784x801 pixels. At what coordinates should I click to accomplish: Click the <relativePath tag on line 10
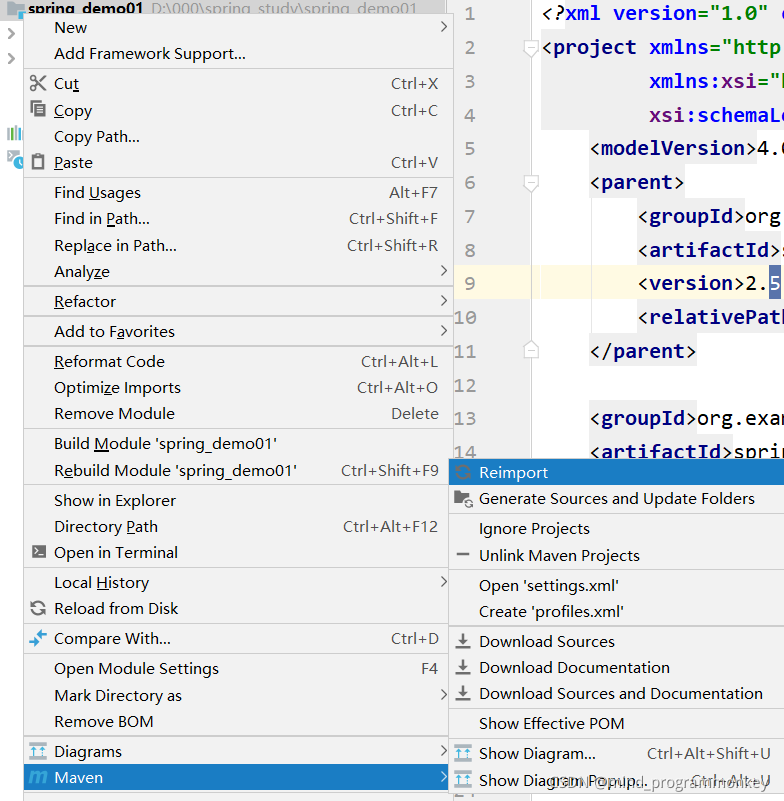(x=710, y=317)
